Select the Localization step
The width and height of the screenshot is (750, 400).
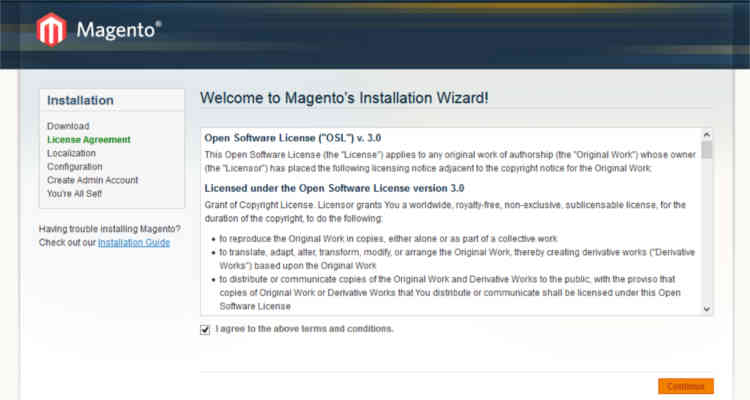(71, 153)
